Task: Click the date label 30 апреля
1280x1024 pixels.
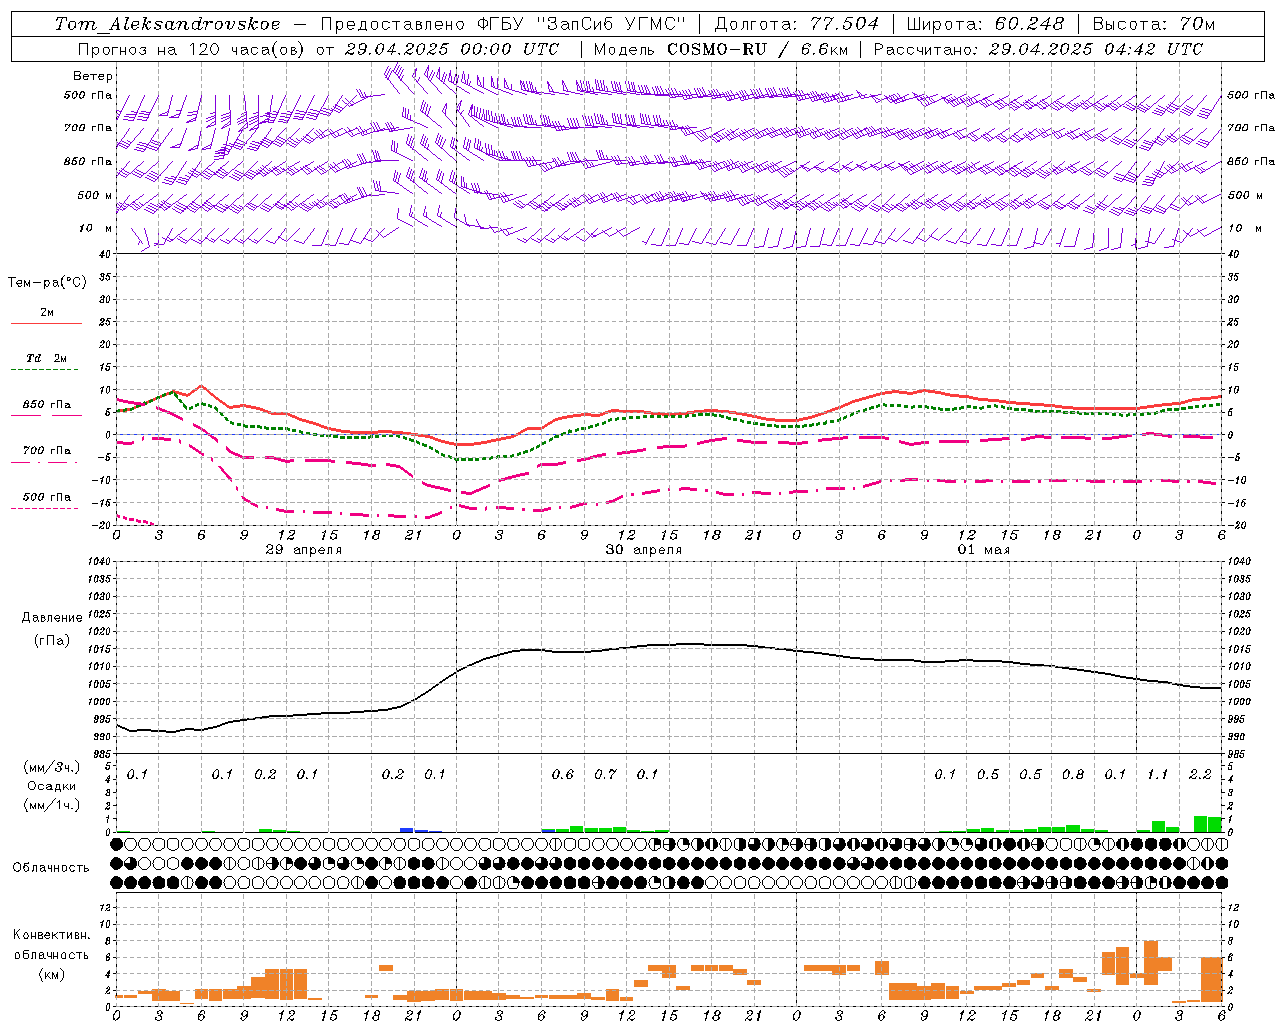Action: tap(644, 550)
